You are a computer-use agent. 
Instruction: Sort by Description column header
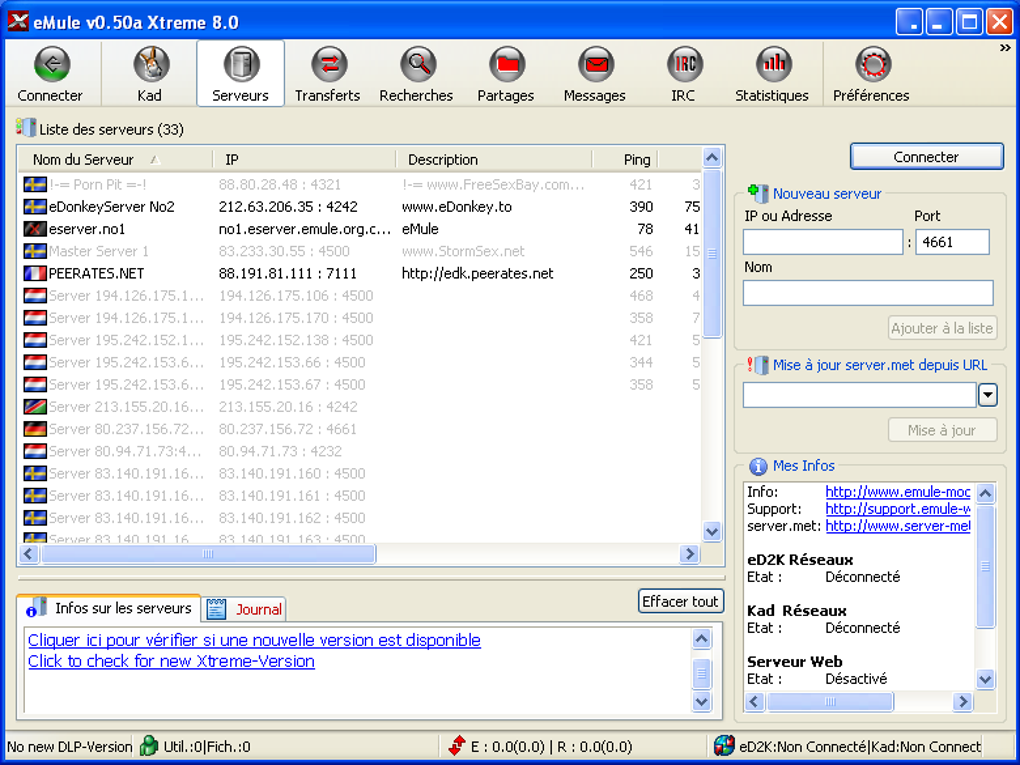click(x=494, y=159)
